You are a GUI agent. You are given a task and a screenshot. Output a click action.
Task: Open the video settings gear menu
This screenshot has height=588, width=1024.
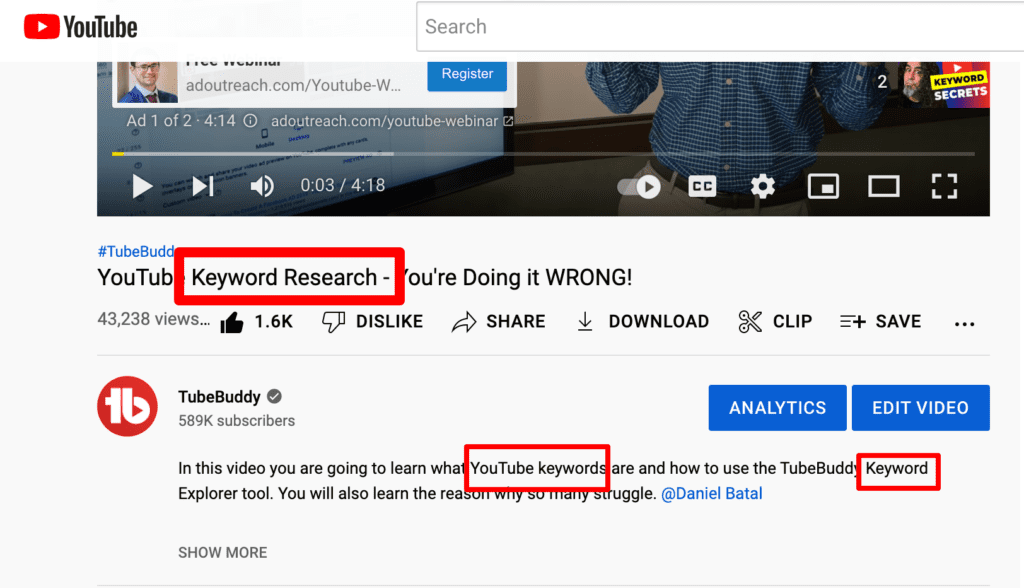[763, 186]
